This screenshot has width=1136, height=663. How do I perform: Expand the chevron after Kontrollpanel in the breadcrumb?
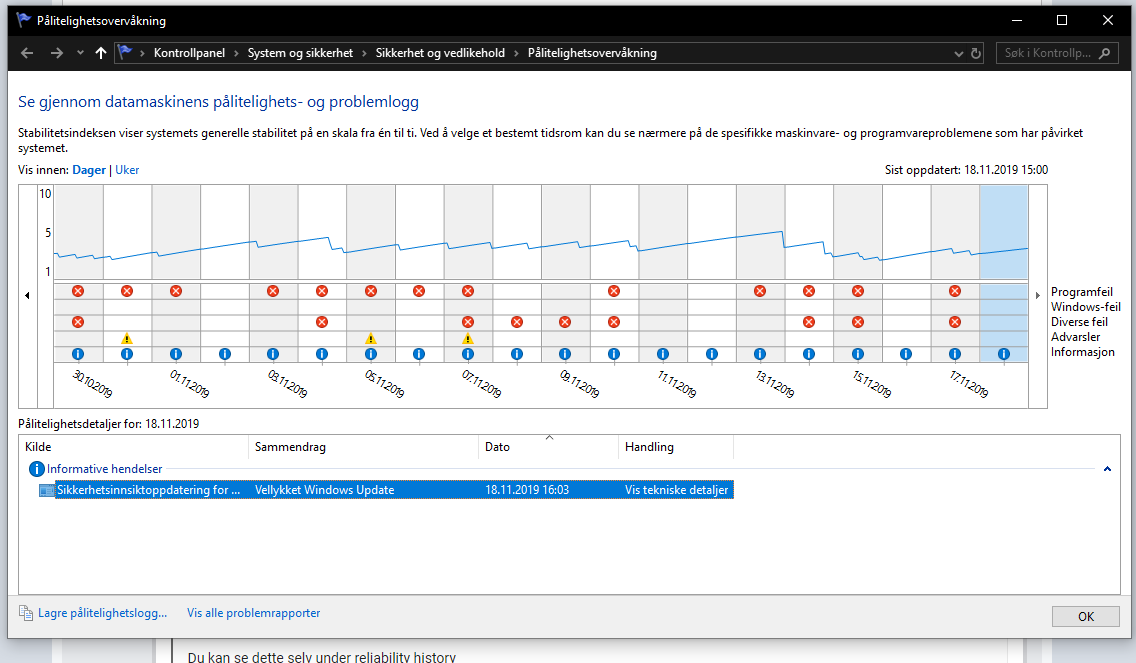236,53
